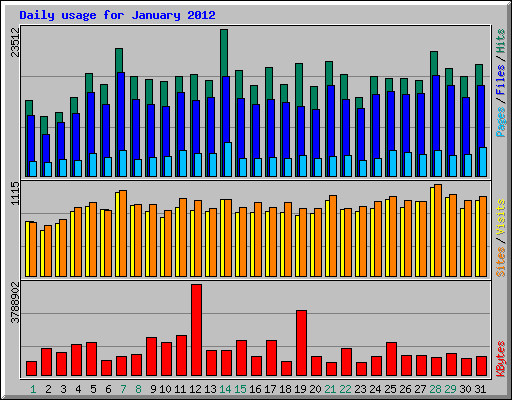Viewport: 512px width, 400px height.
Task: Click the day 26 label on x-axis
Action: coord(405,389)
